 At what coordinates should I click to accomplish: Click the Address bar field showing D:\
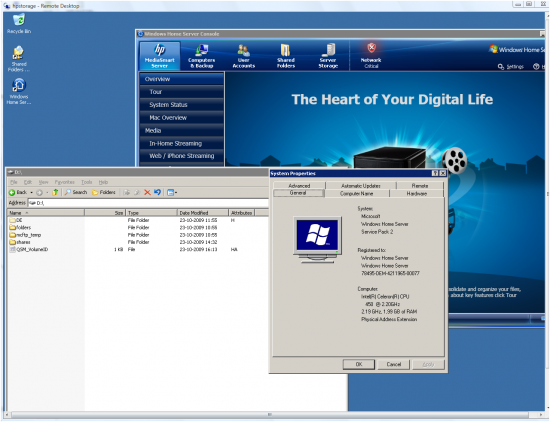click(148, 203)
